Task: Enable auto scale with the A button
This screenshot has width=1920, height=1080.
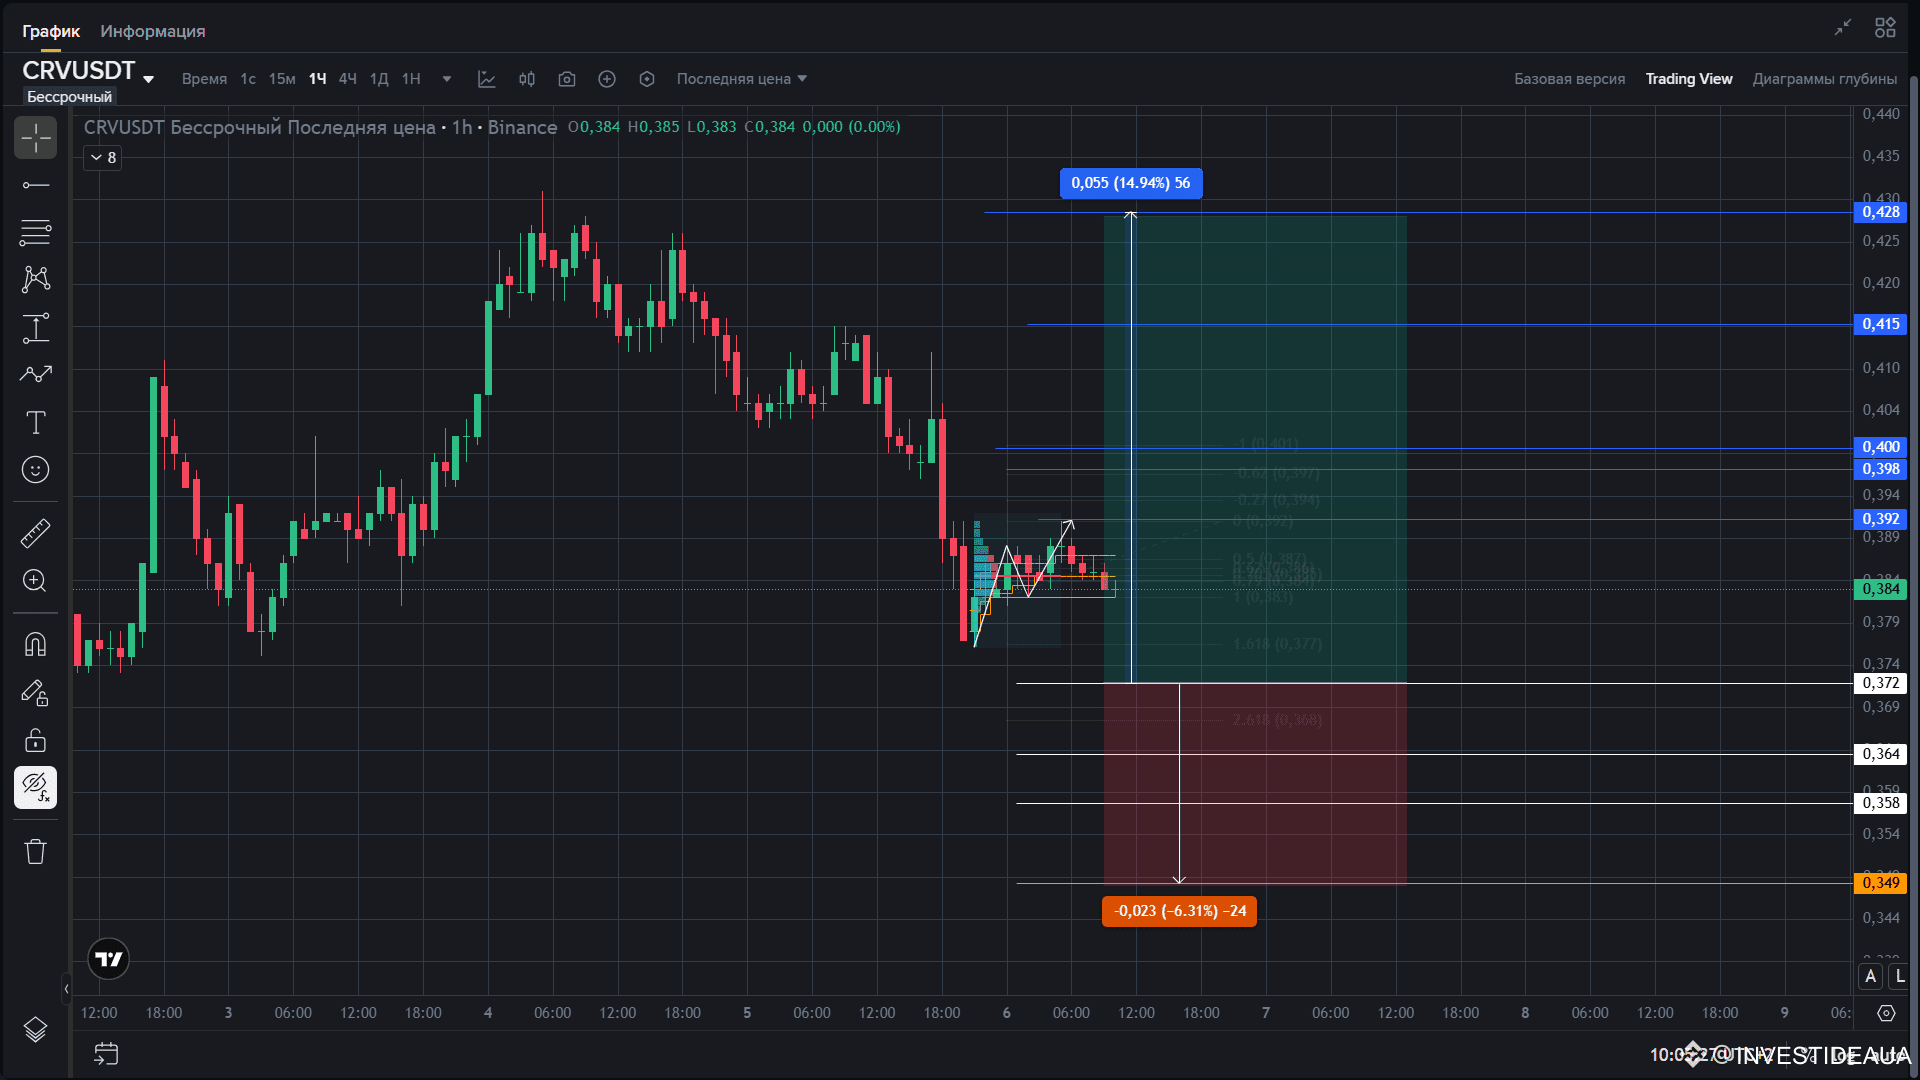Action: coord(1870,977)
